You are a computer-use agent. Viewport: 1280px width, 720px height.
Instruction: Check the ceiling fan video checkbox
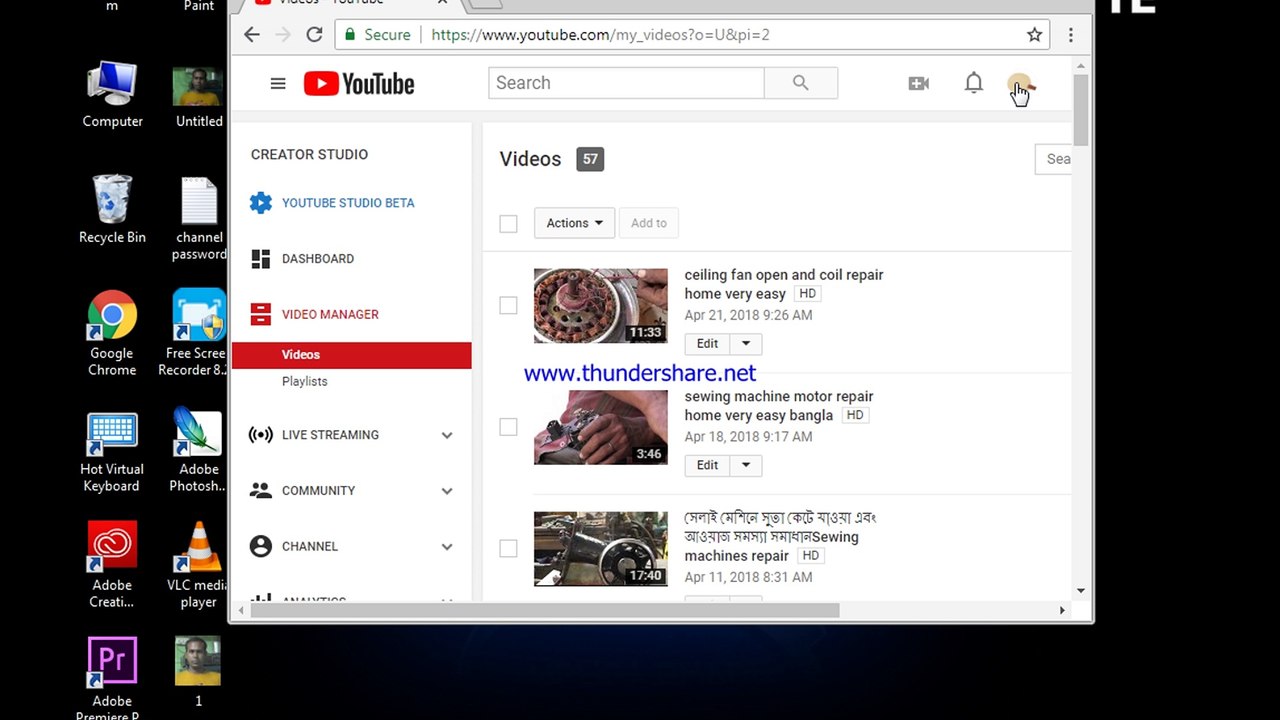pos(508,305)
